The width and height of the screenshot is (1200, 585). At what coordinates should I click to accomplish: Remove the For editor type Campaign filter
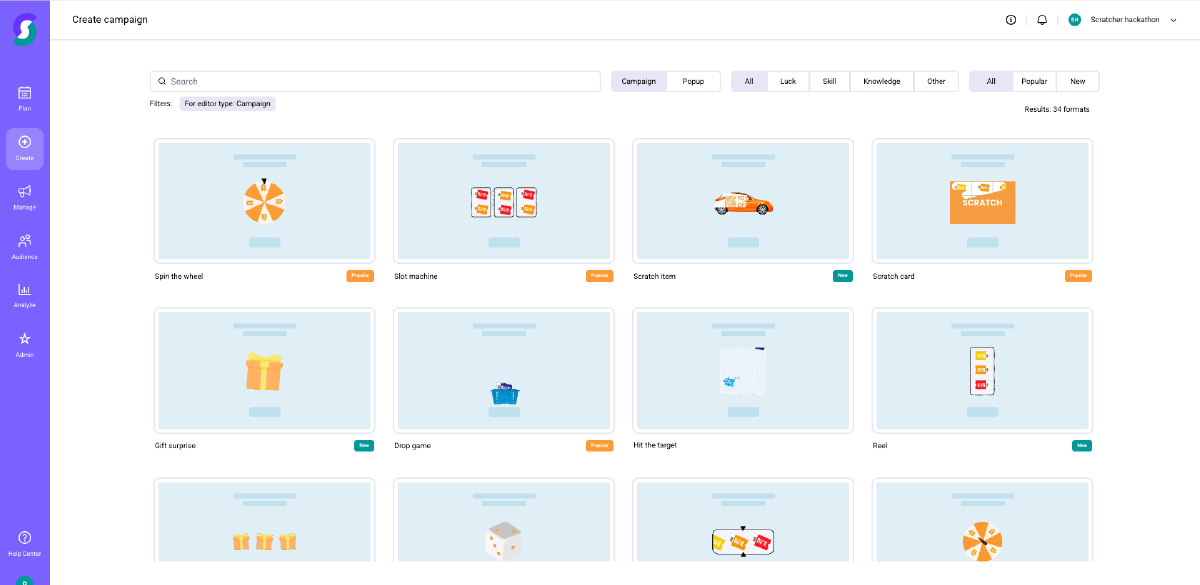(x=228, y=103)
